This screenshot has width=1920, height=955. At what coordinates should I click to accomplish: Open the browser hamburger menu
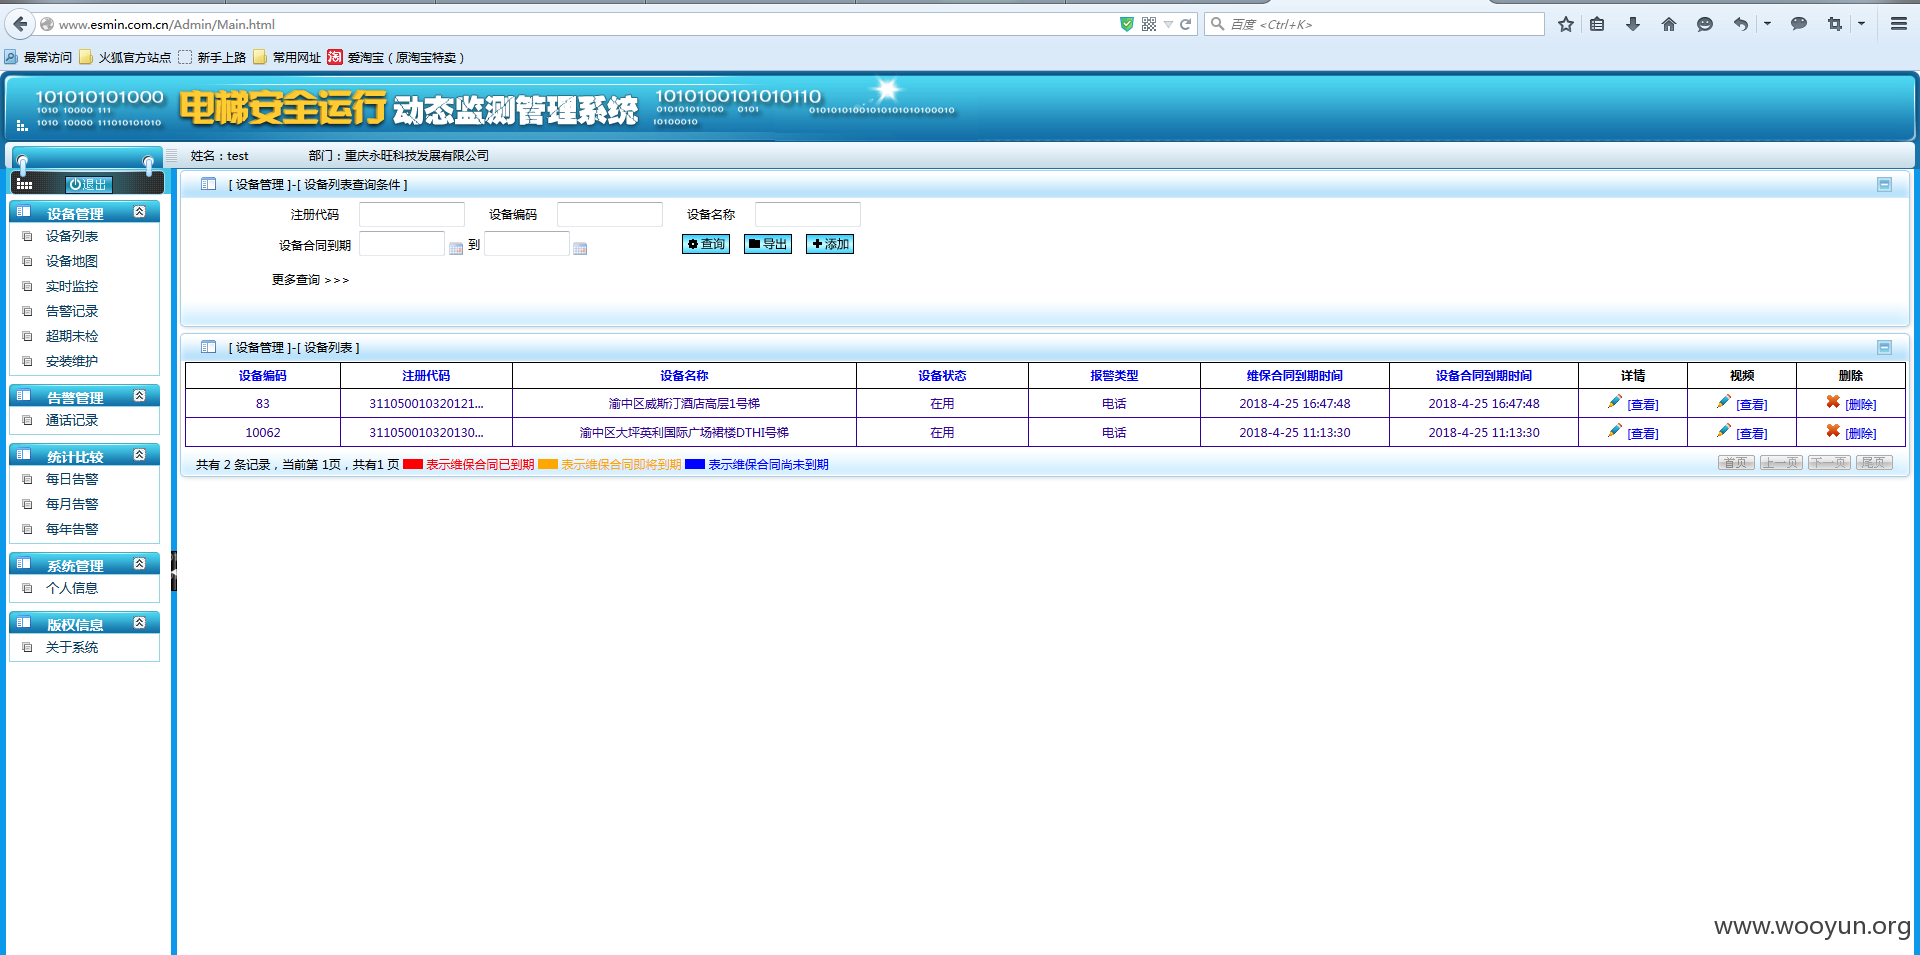[x=1898, y=24]
